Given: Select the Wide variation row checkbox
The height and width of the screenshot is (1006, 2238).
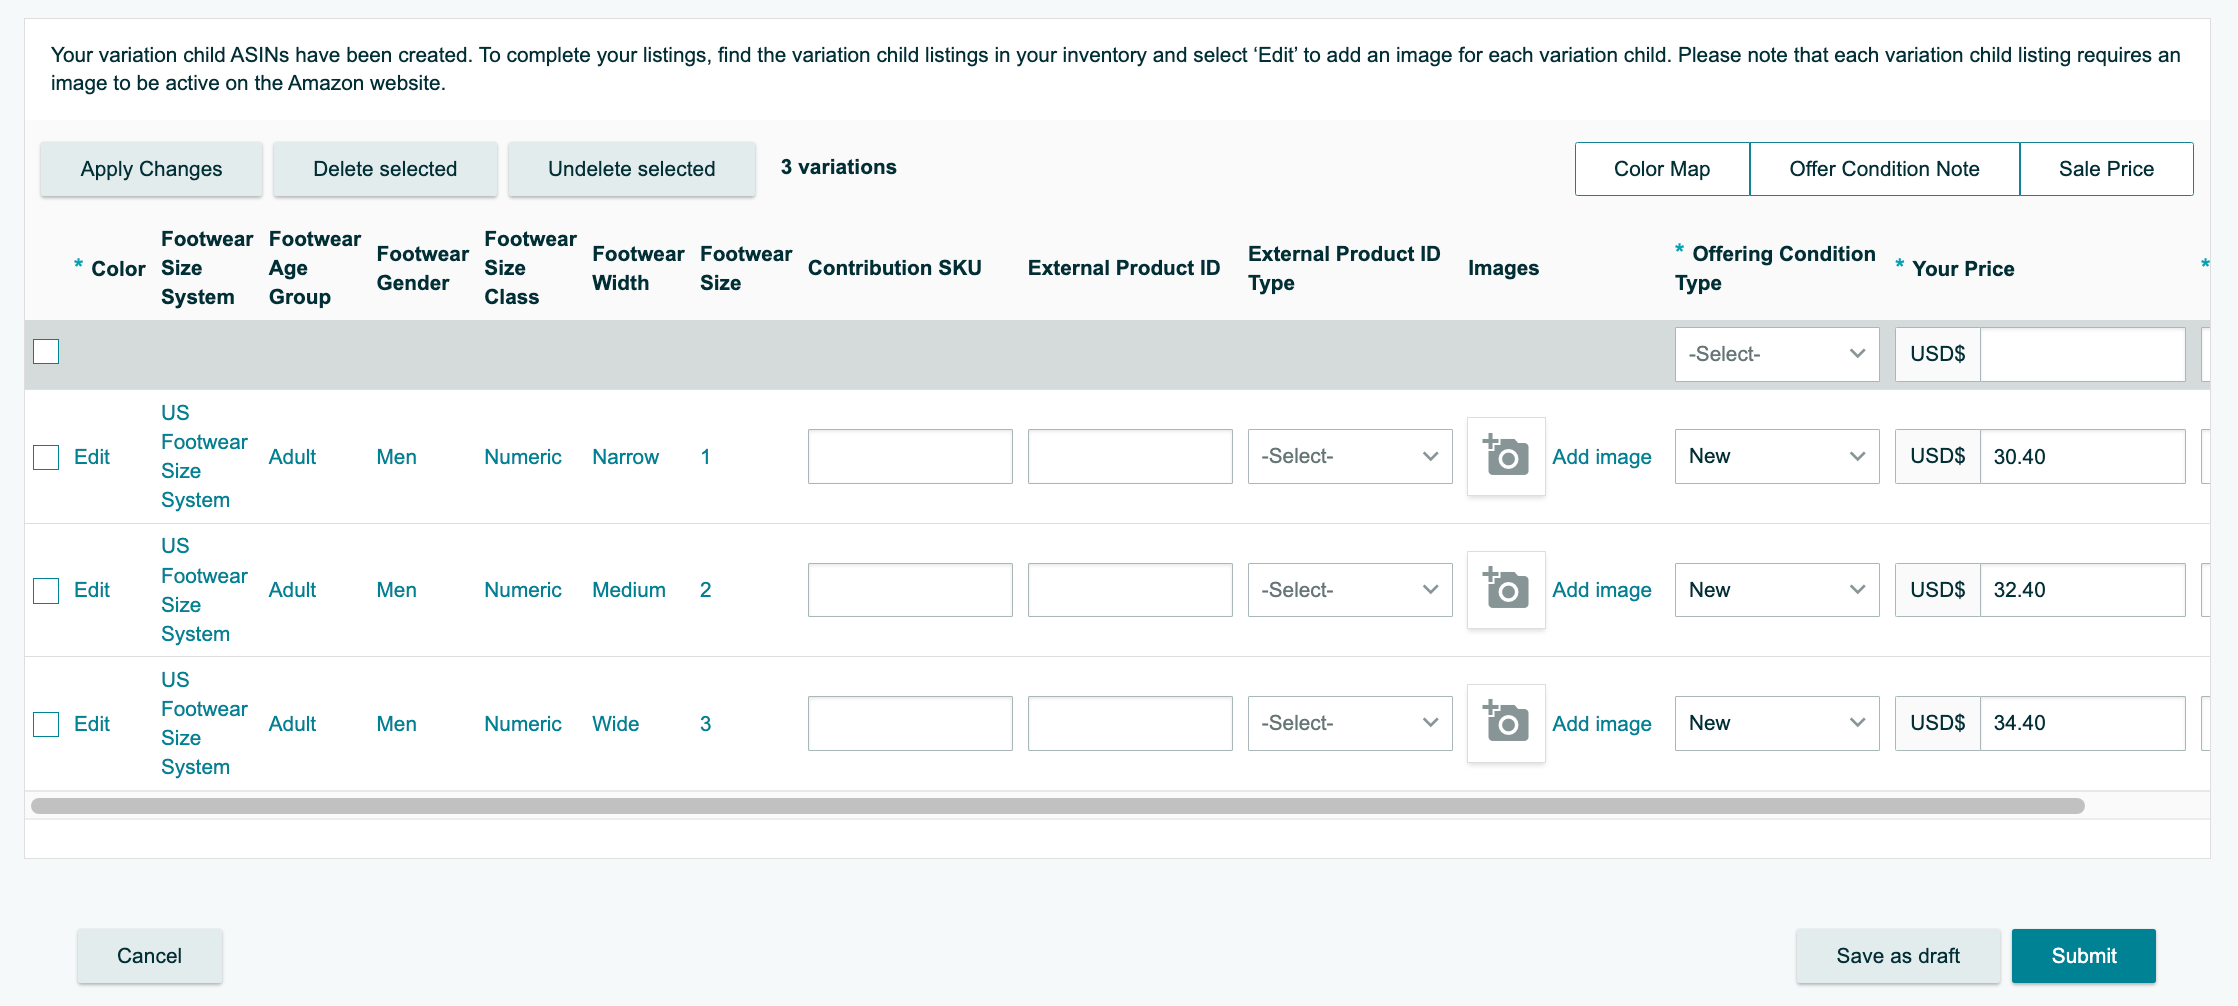Looking at the screenshot, I should tap(46, 724).
